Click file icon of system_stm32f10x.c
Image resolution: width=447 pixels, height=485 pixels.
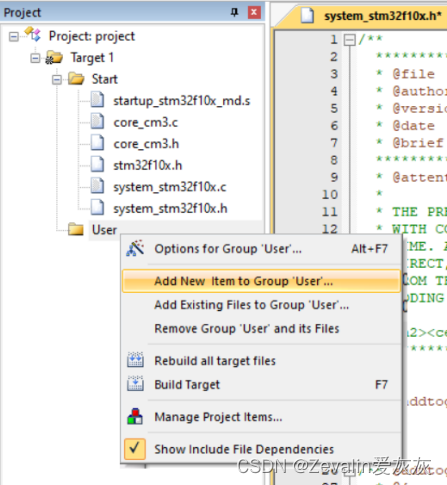(97, 186)
